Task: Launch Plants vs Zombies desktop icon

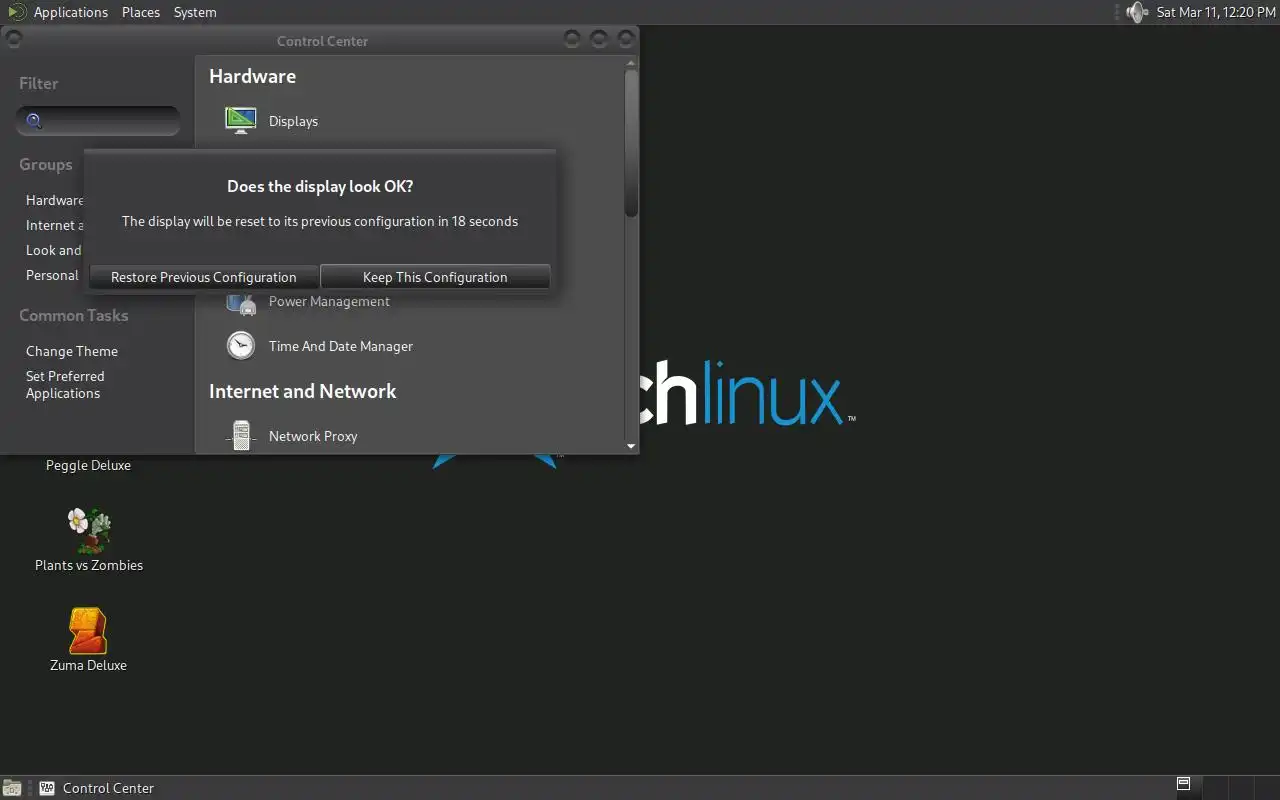Action: point(89,530)
